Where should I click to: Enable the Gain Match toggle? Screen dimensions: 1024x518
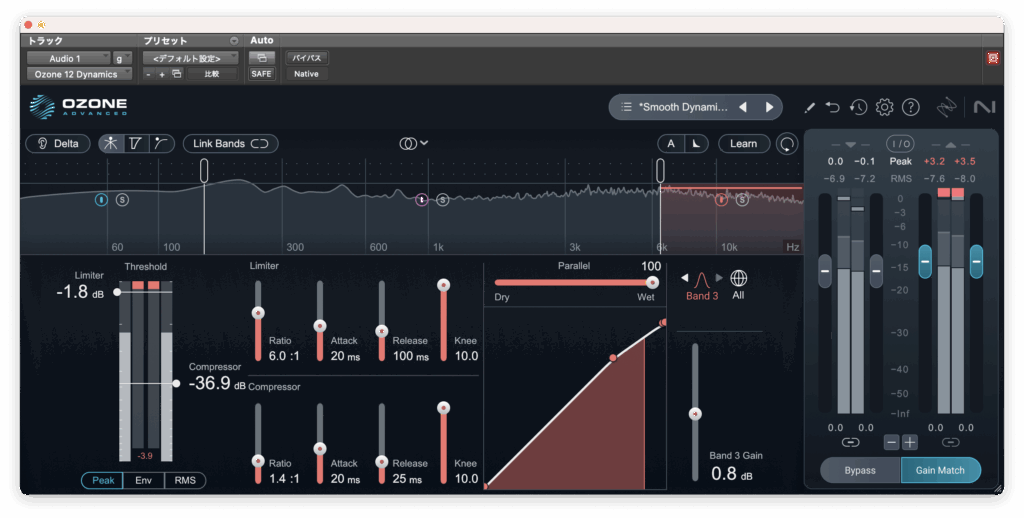click(x=940, y=470)
